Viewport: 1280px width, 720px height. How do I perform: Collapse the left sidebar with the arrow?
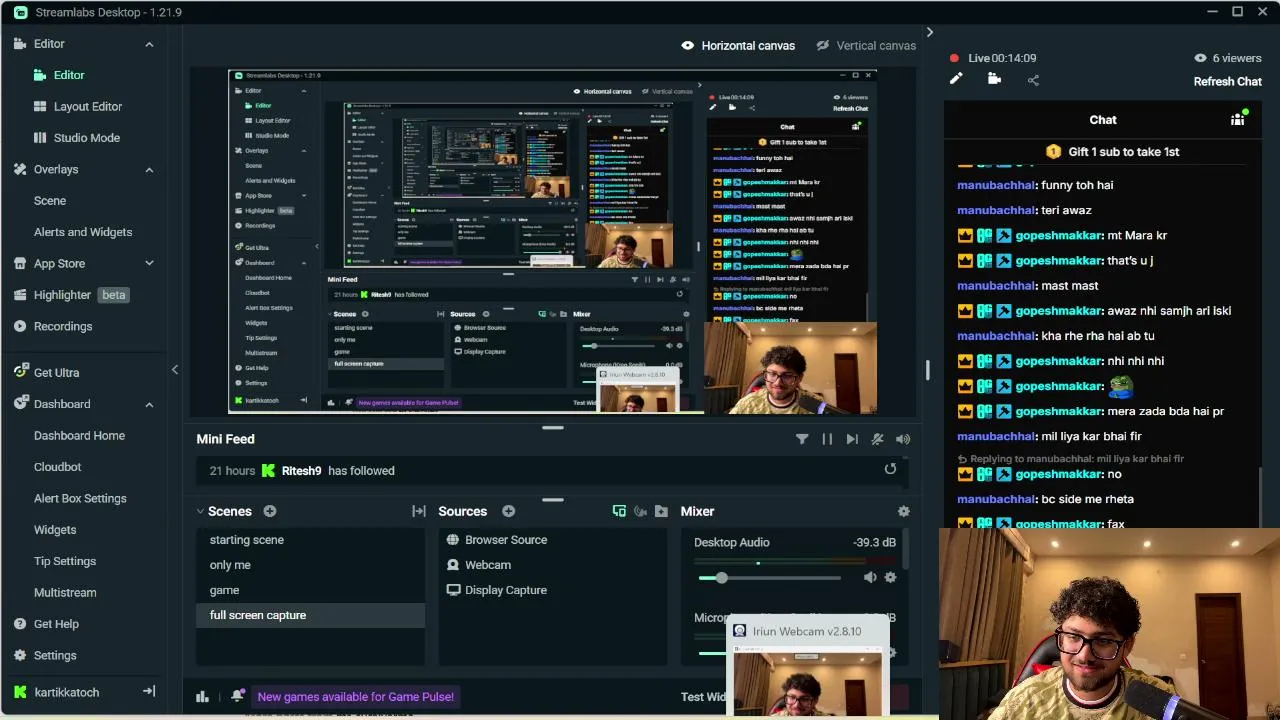tap(175, 370)
